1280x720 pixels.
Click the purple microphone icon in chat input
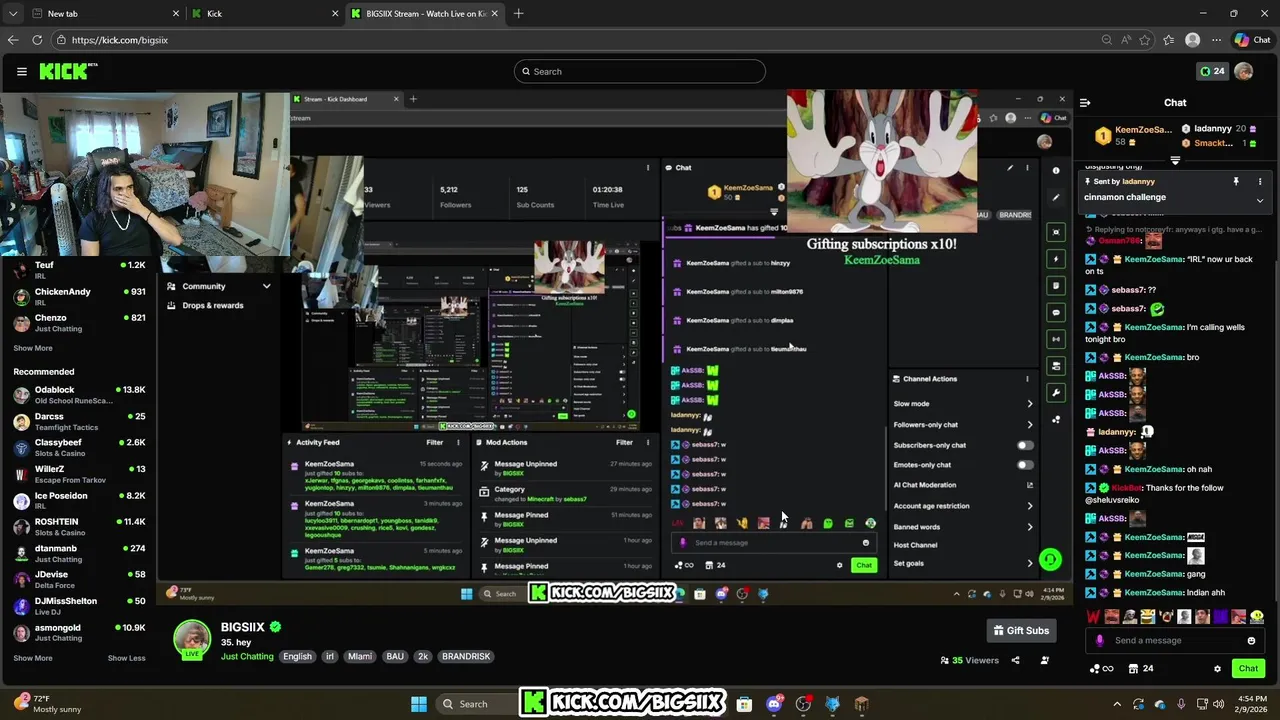pyautogui.click(x=1100, y=641)
